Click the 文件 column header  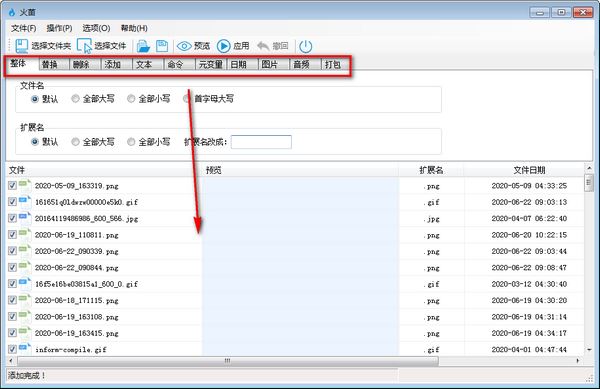[104, 170]
